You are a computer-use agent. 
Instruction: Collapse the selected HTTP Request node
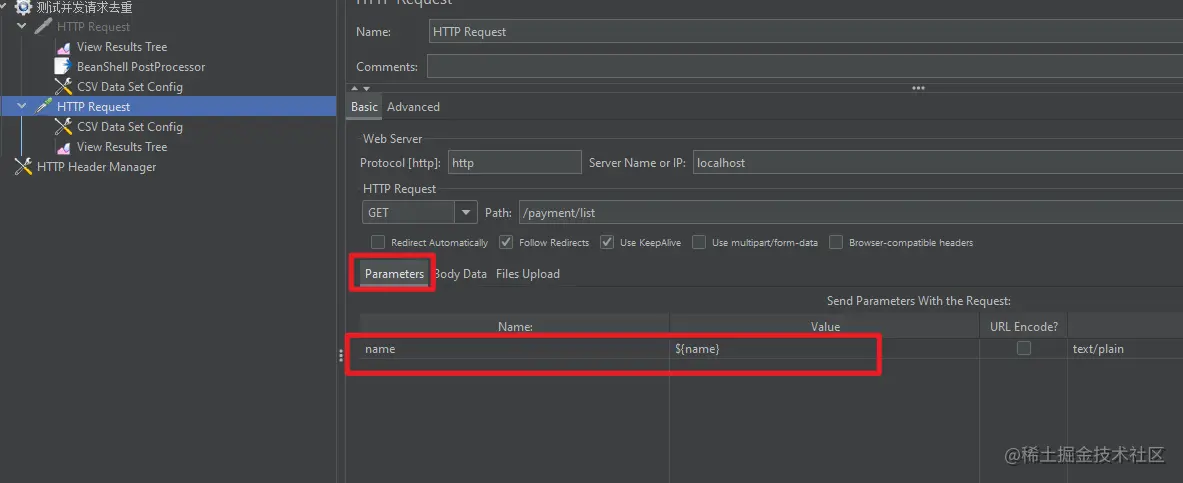tap(22, 106)
